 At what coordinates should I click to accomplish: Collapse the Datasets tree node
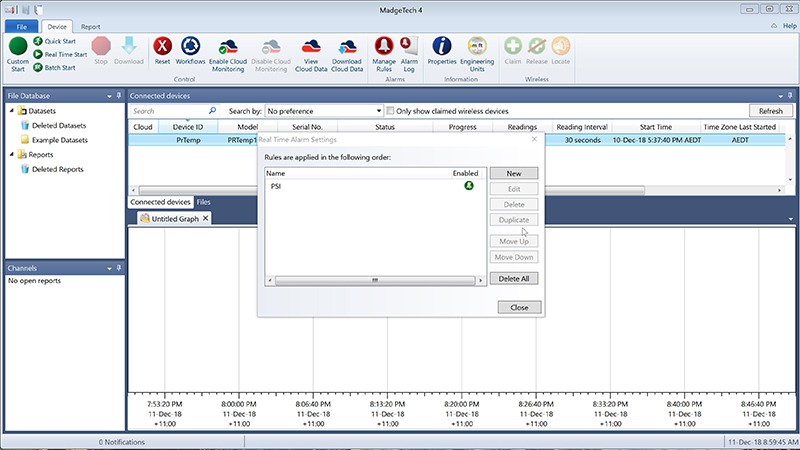pos(13,111)
